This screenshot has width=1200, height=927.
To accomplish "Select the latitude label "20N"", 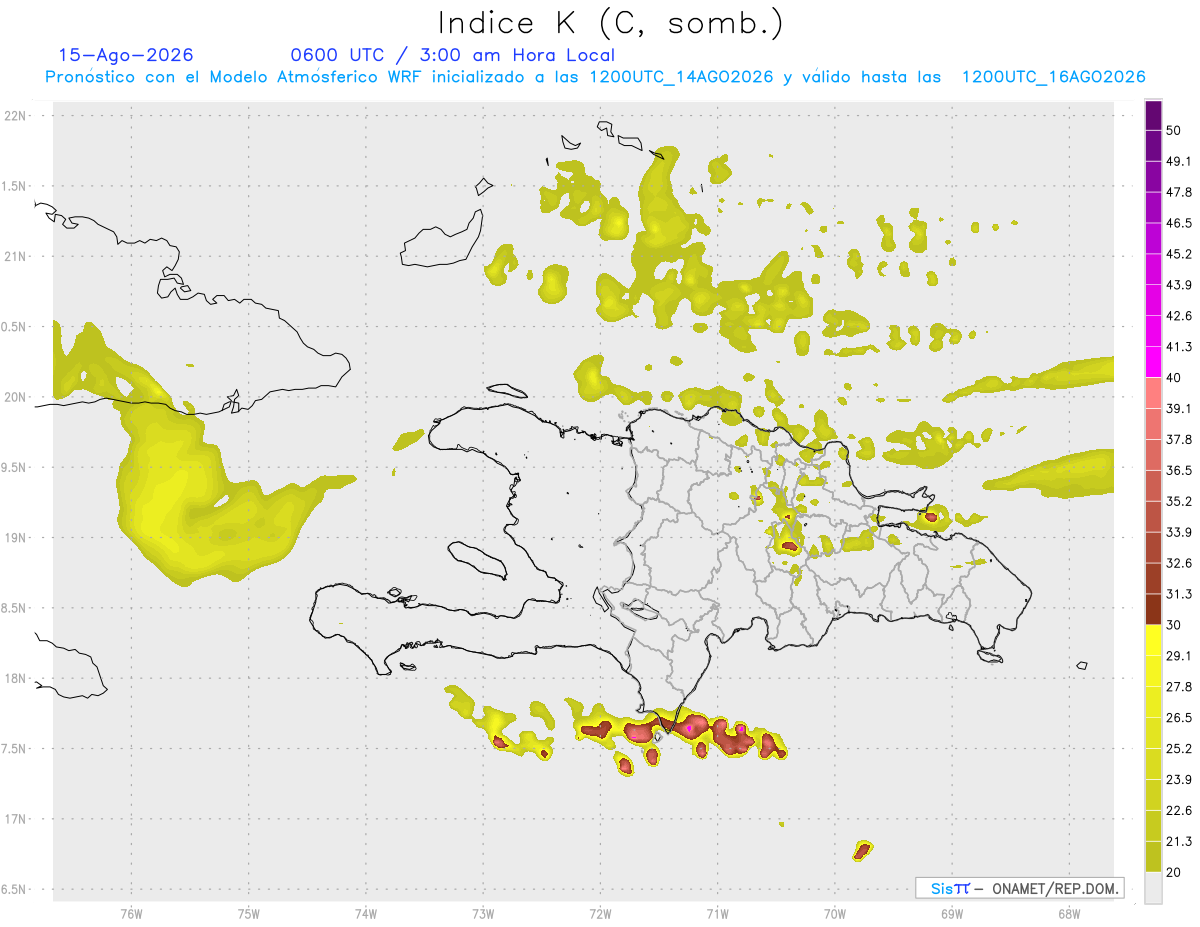I will click(15, 398).
